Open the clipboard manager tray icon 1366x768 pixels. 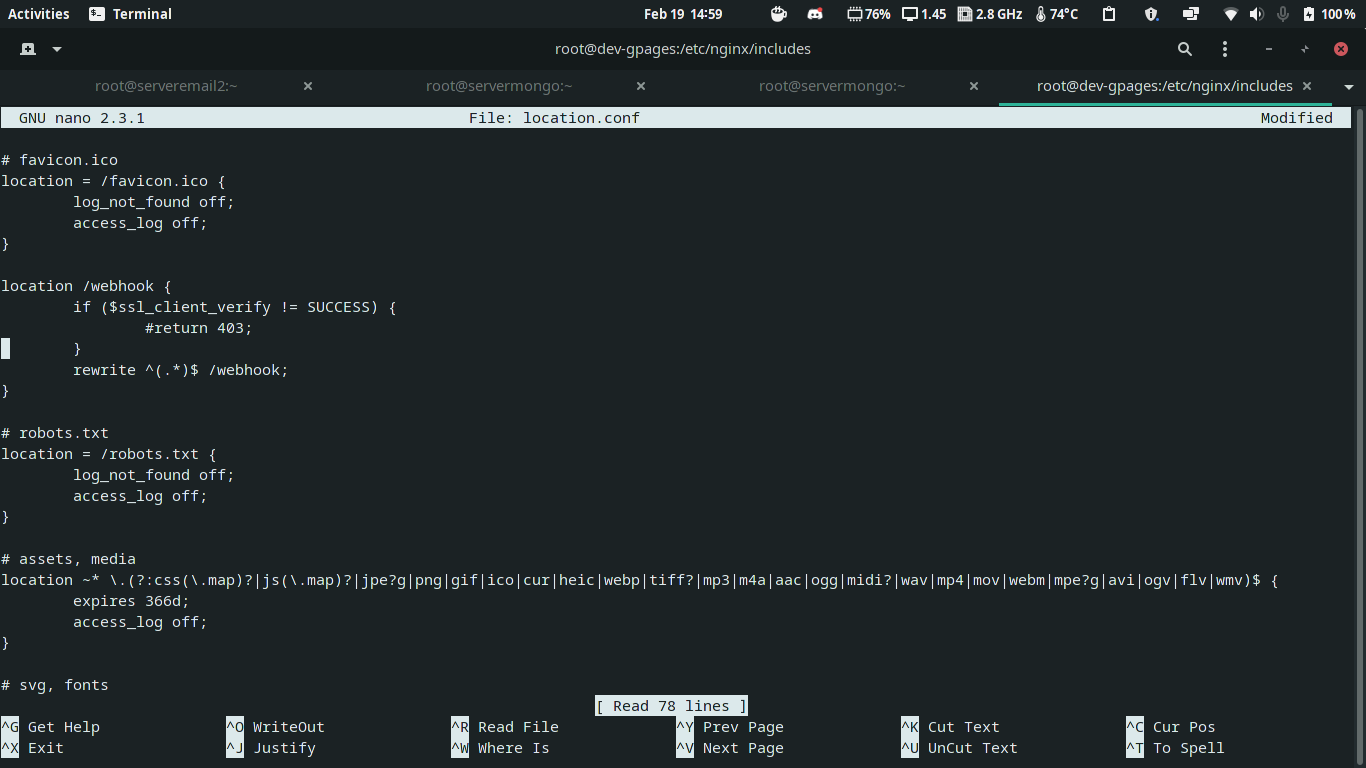pos(1109,14)
